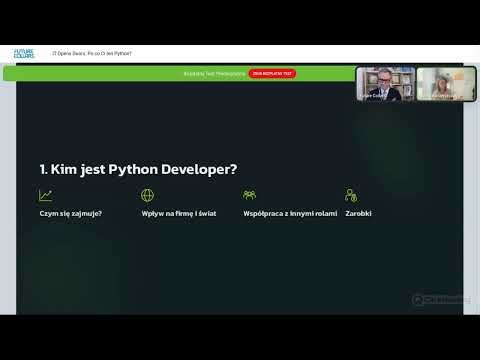Click the globe icon above 'Wpływ na firmę i świat'

pos(147,195)
